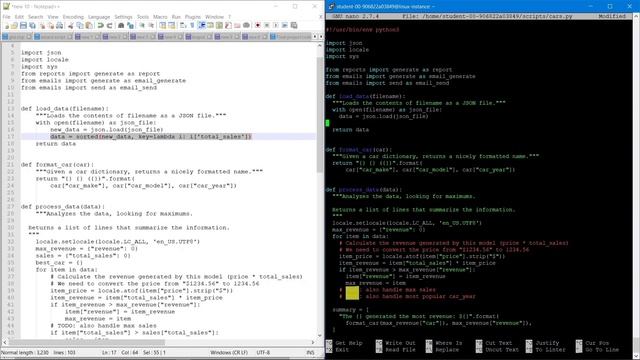This screenshot has width=640, height=360.
Task: Open the File menu
Action: coord(7,17)
